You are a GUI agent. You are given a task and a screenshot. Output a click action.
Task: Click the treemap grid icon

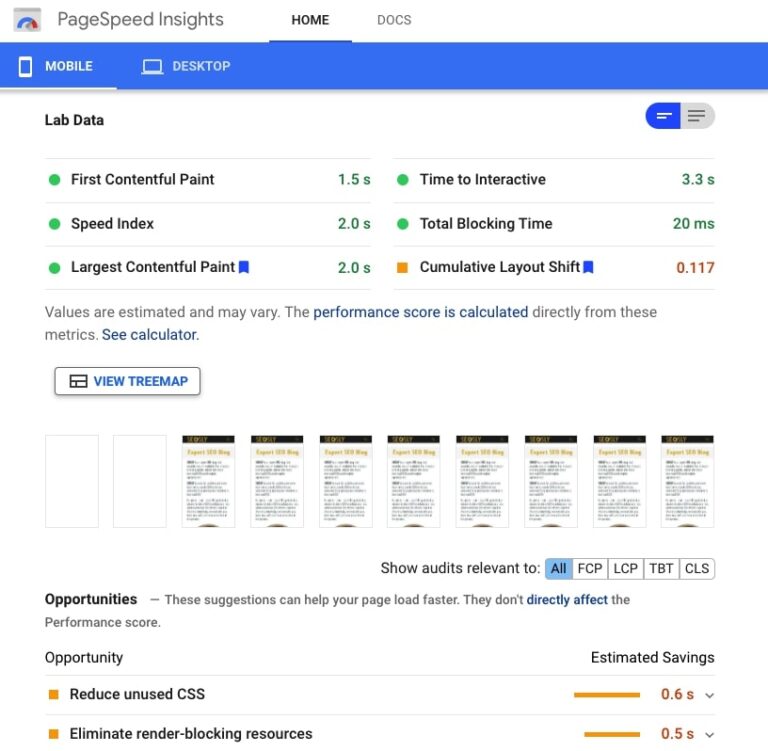point(78,381)
